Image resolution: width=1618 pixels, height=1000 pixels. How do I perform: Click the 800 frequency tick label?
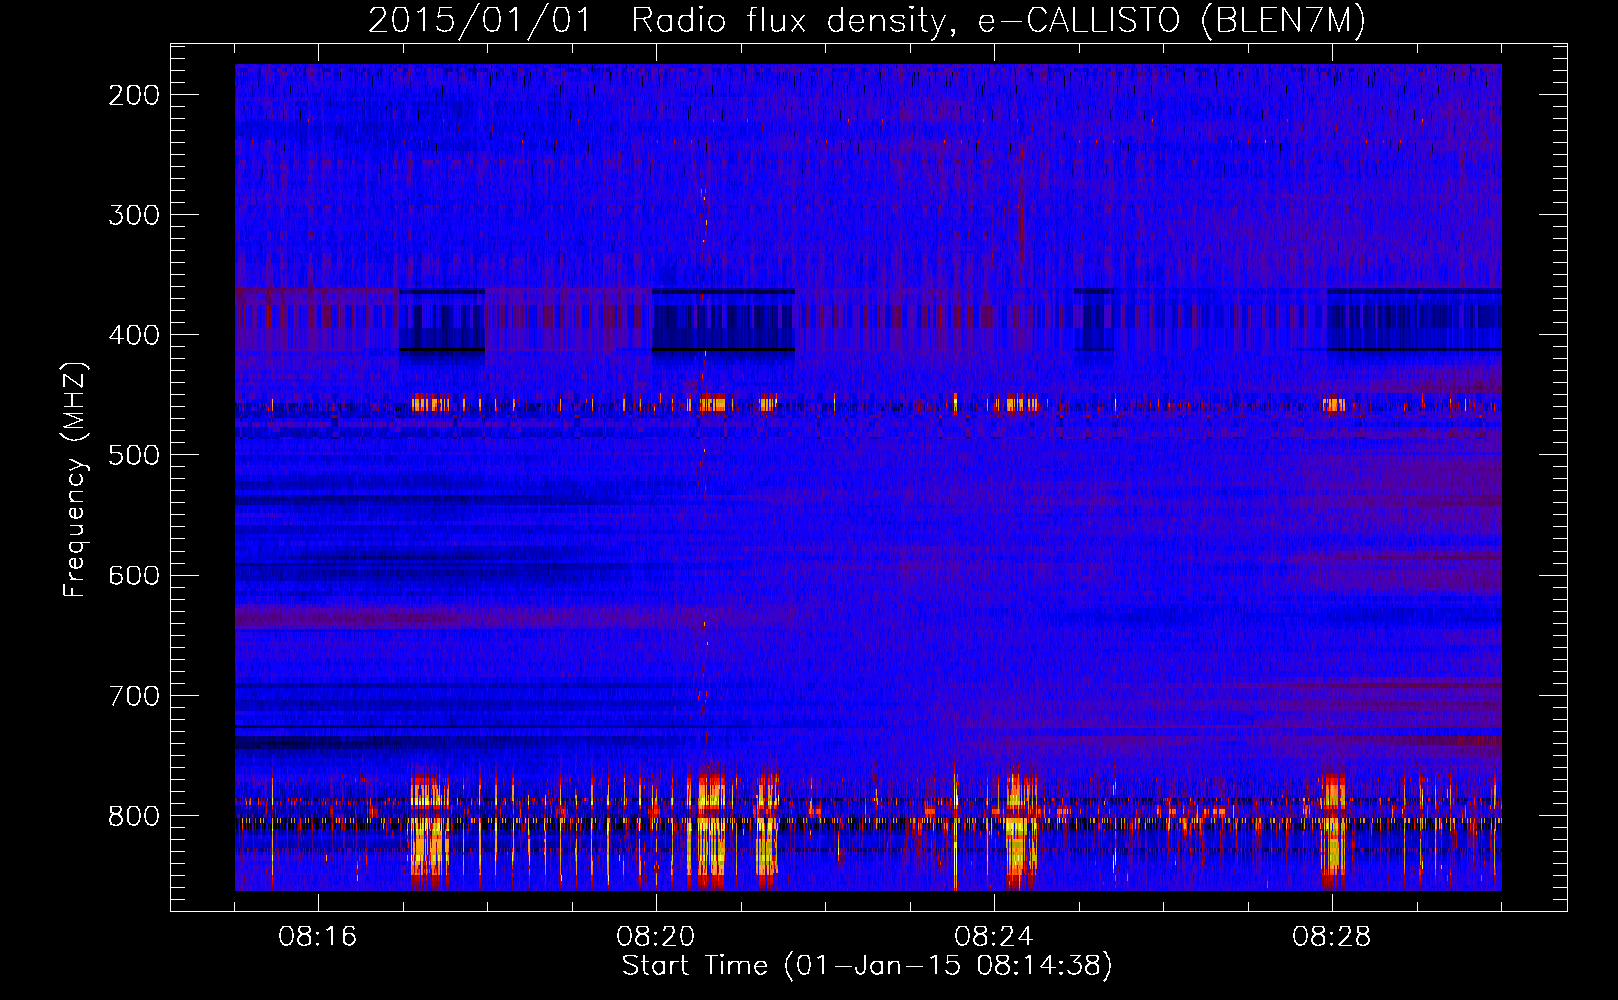click(134, 816)
